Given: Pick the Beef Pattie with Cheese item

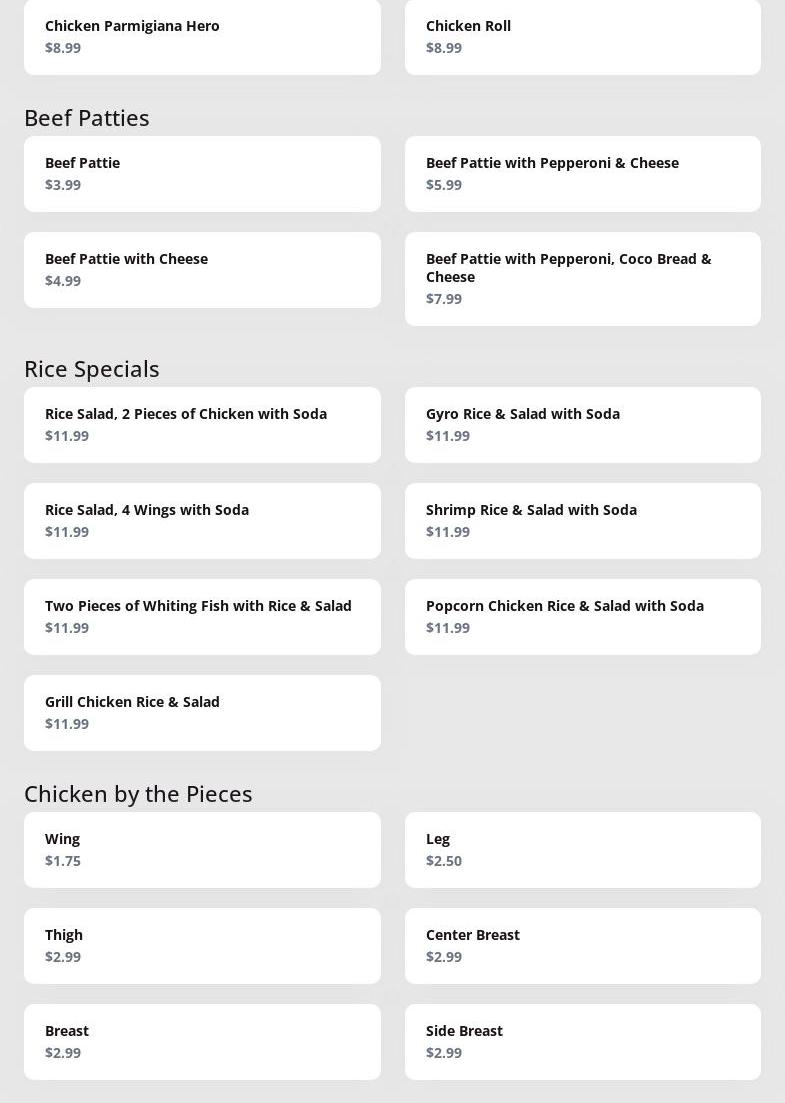Looking at the screenshot, I should [x=202, y=269].
